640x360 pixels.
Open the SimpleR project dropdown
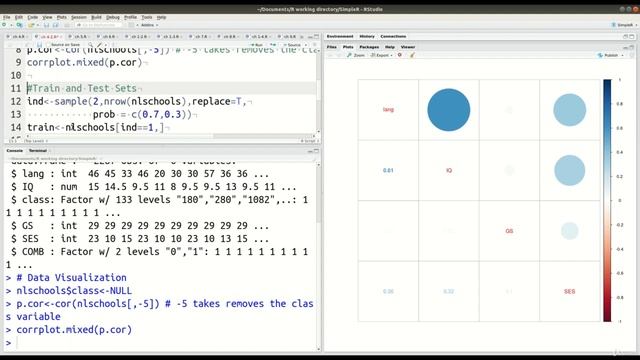point(624,25)
